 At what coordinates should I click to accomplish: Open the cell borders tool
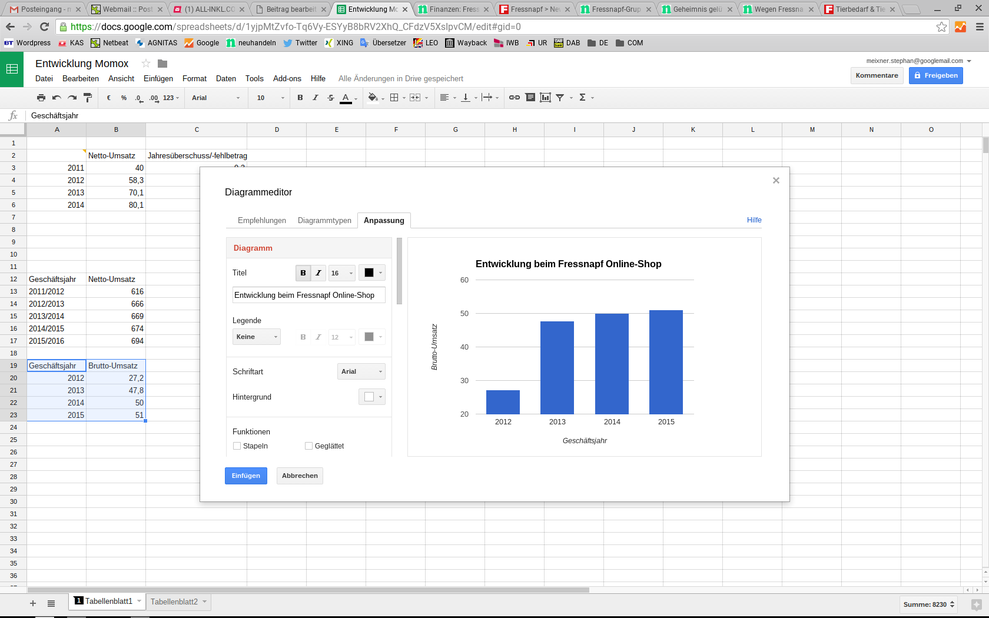click(x=394, y=98)
